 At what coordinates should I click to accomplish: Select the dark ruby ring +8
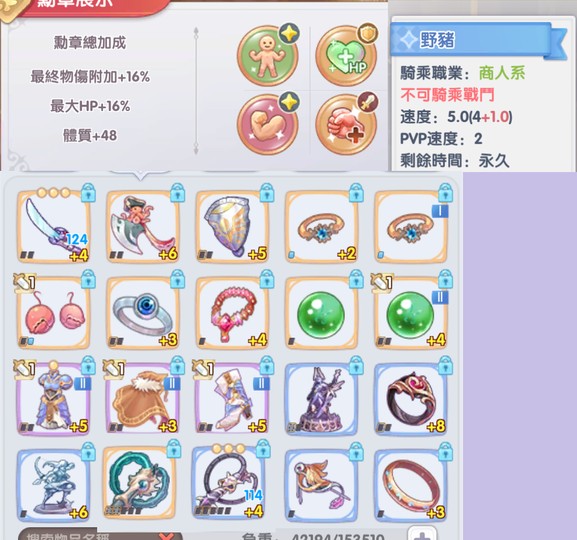pos(411,399)
